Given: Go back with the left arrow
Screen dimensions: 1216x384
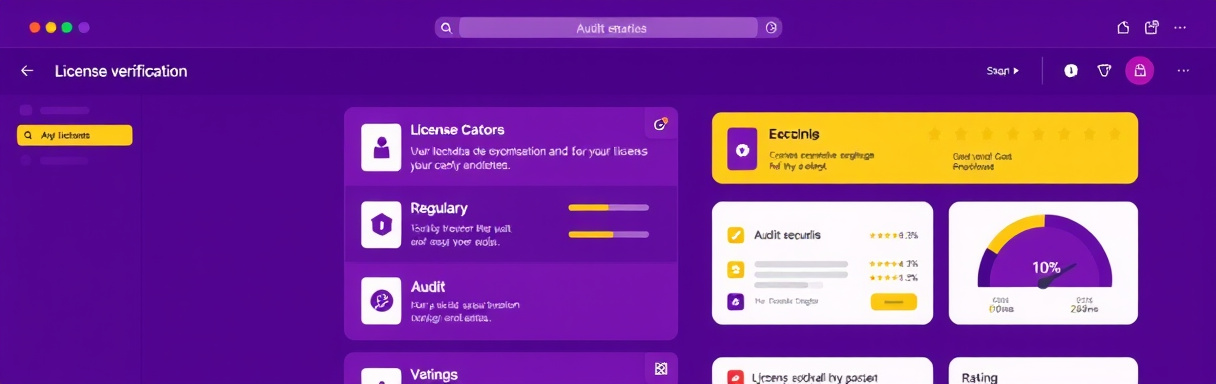Looking at the screenshot, I should (27, 71).
